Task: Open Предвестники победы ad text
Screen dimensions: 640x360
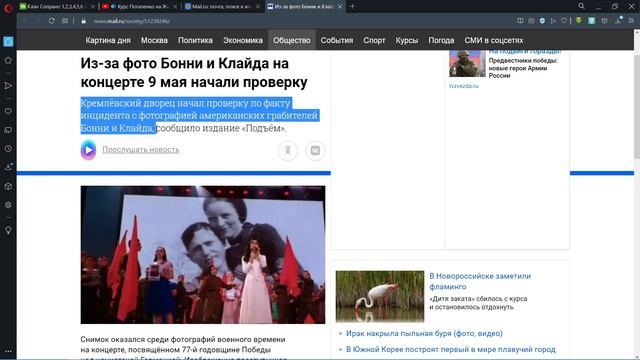Action: [523, 68]
